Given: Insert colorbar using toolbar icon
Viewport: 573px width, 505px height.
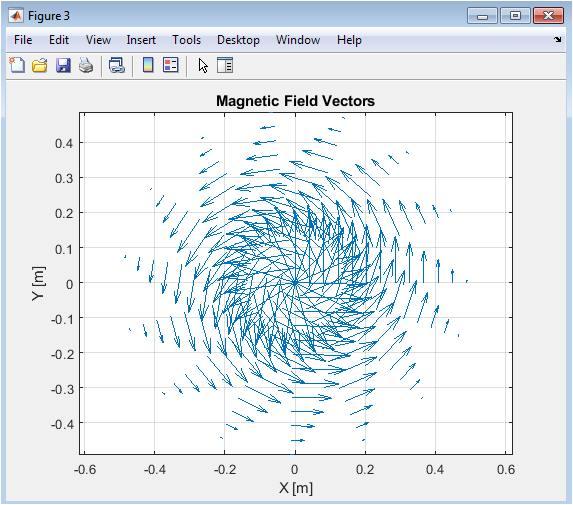Looking at the screenshot, I should (x=148, y=65).
